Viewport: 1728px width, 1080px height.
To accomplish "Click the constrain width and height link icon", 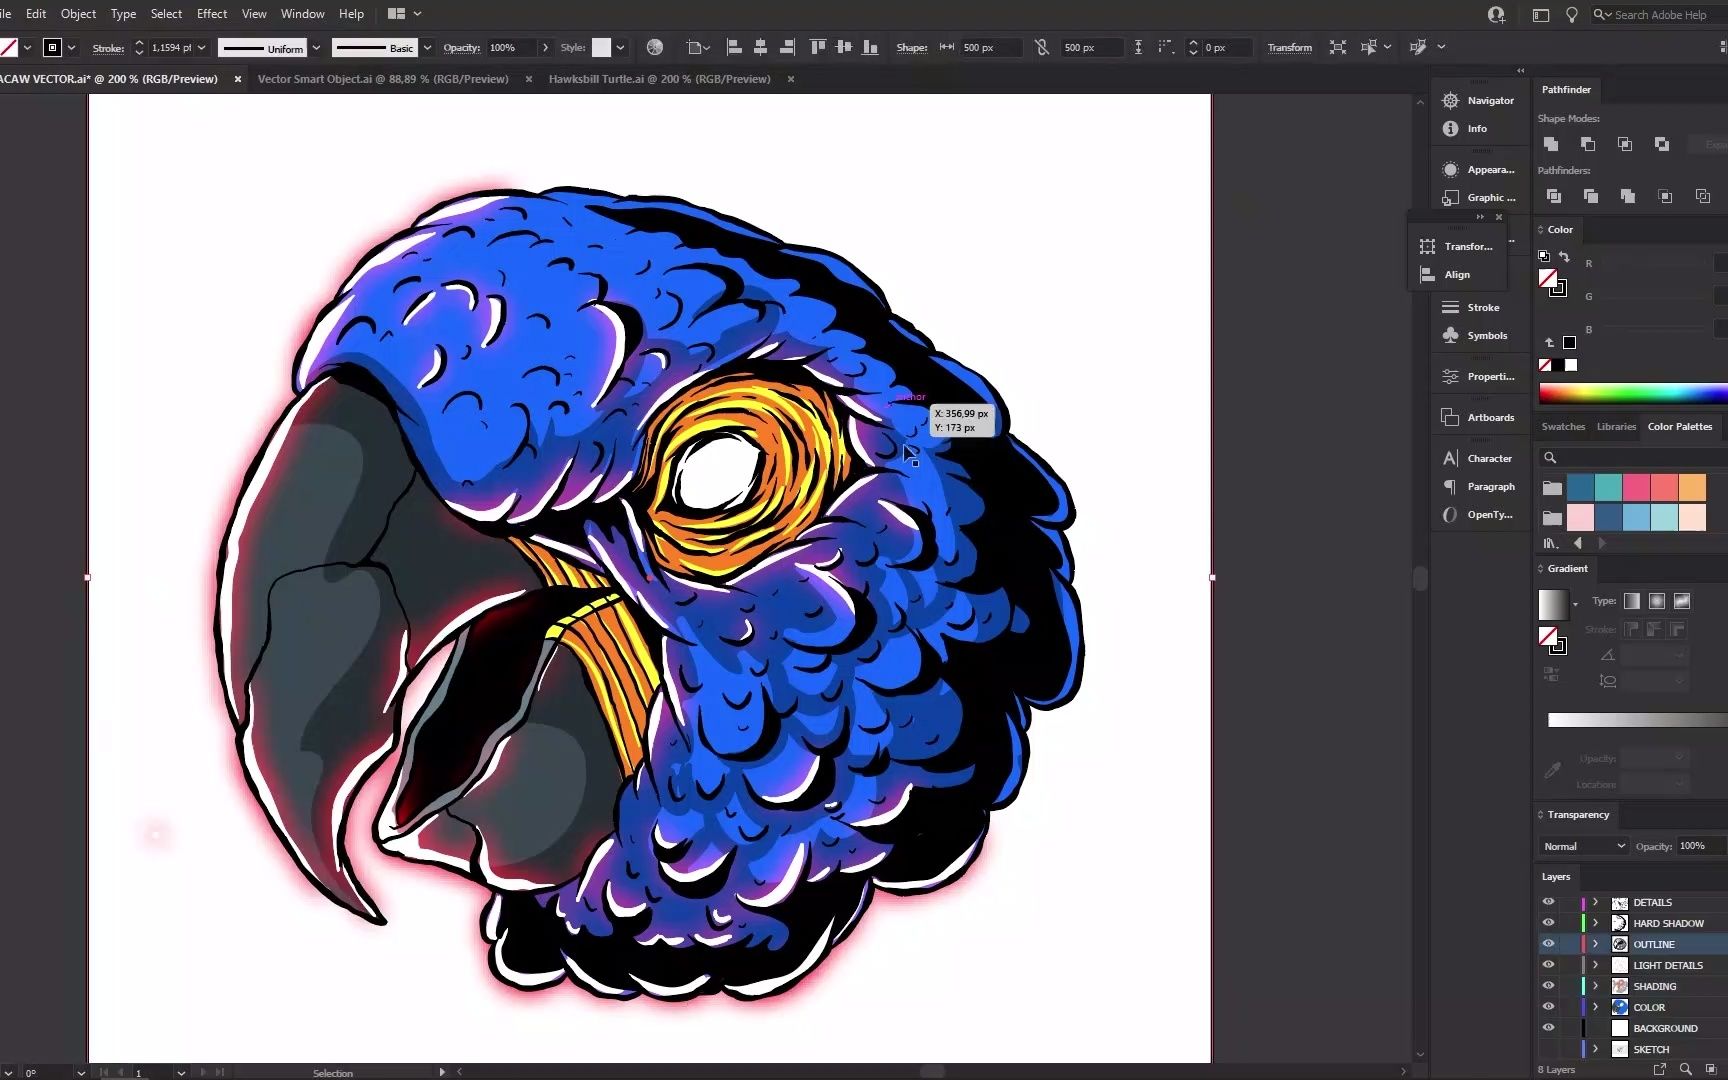I will (x=1042, y=47).
